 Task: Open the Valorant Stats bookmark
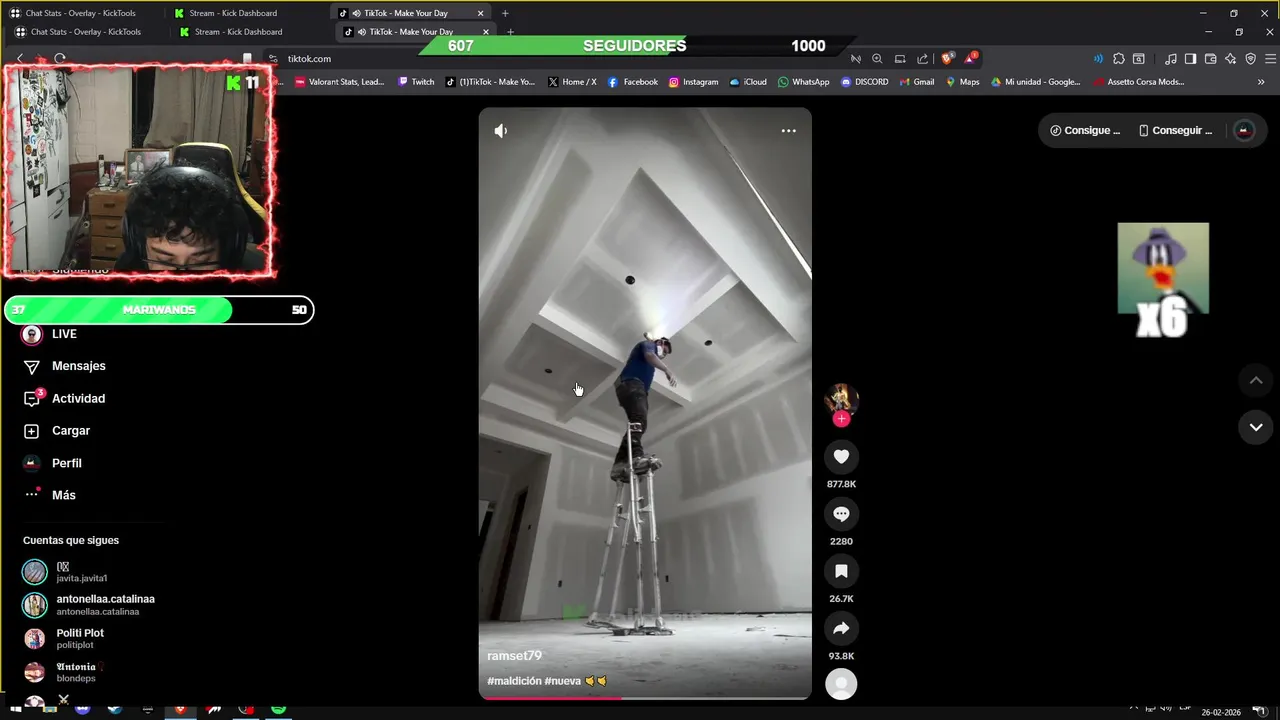(x=340, y=82)
